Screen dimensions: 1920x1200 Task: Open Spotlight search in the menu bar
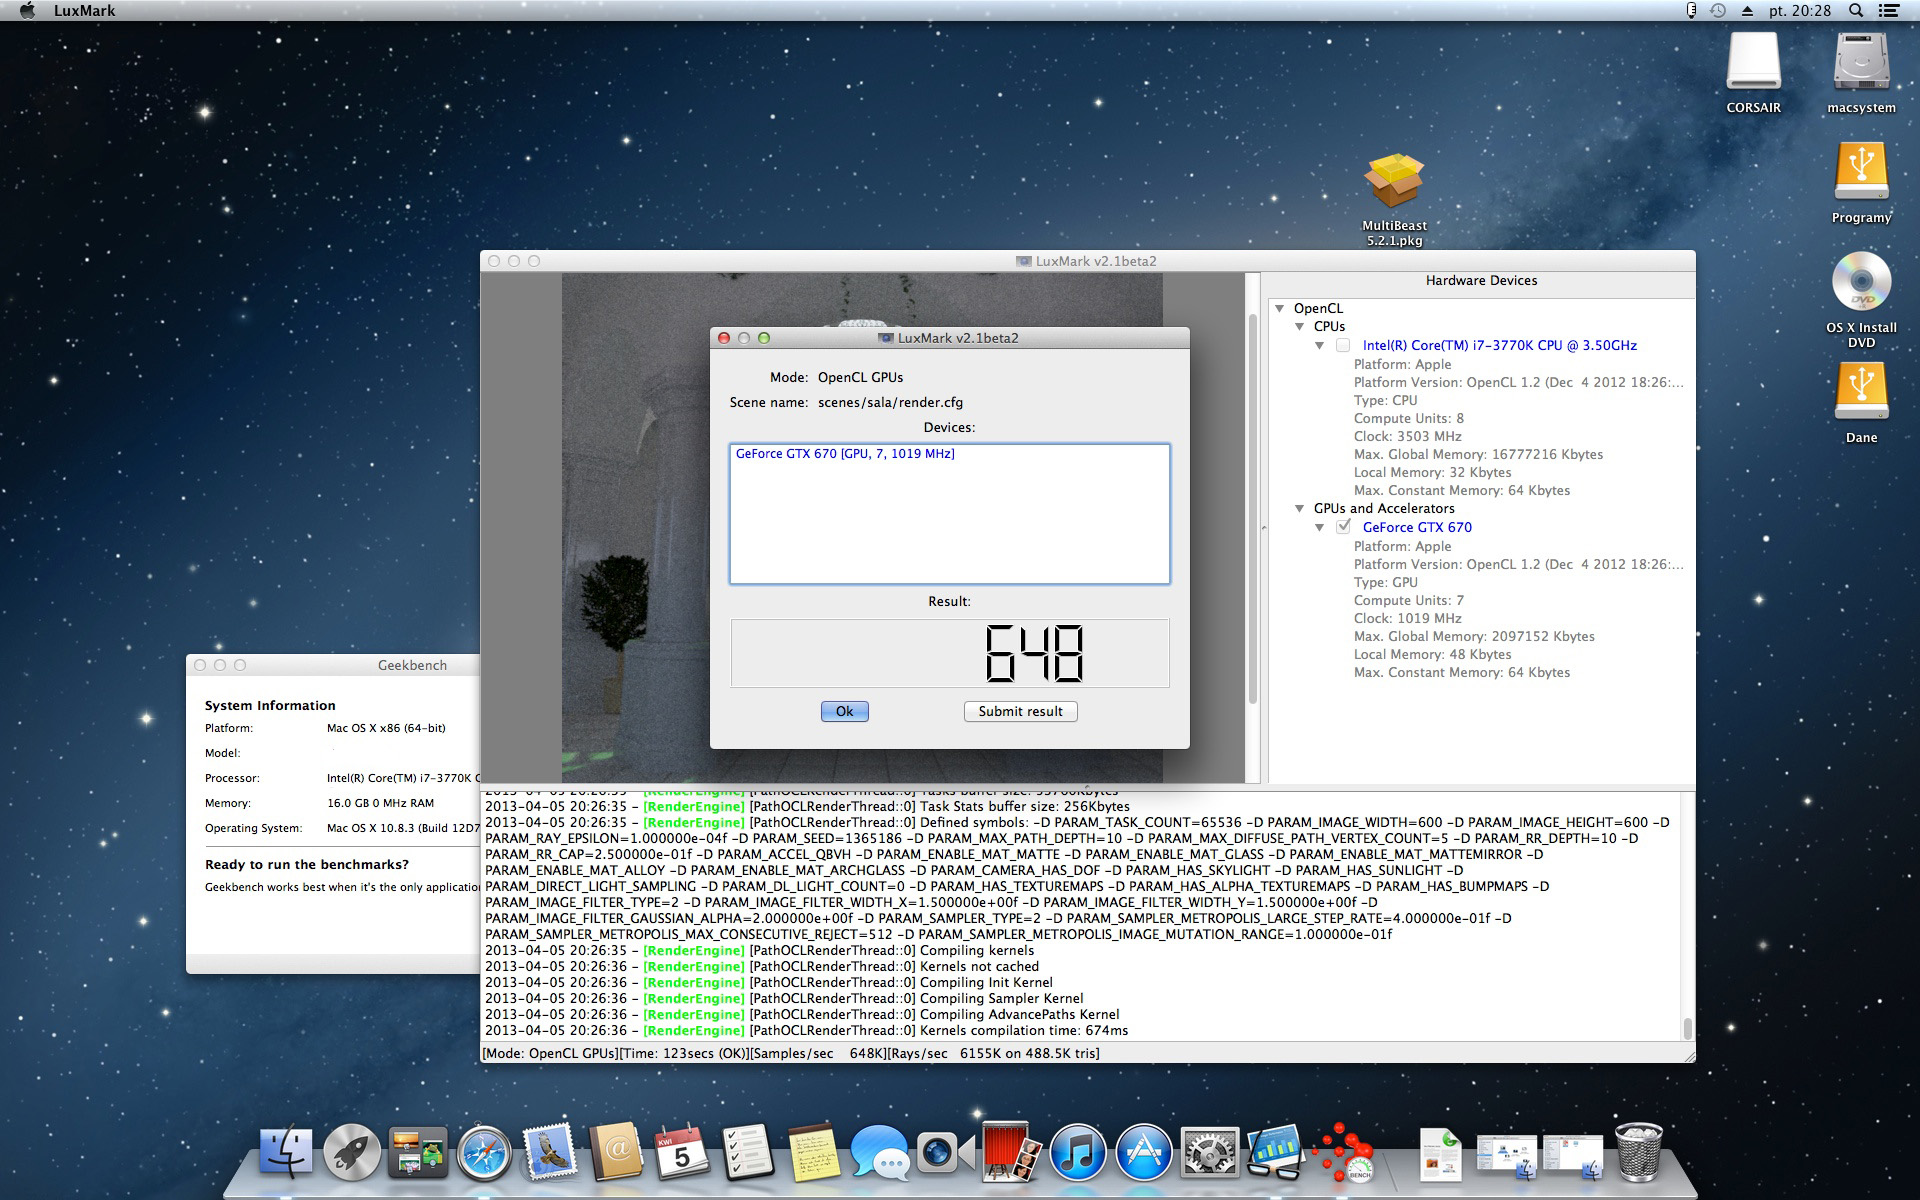1855,11
